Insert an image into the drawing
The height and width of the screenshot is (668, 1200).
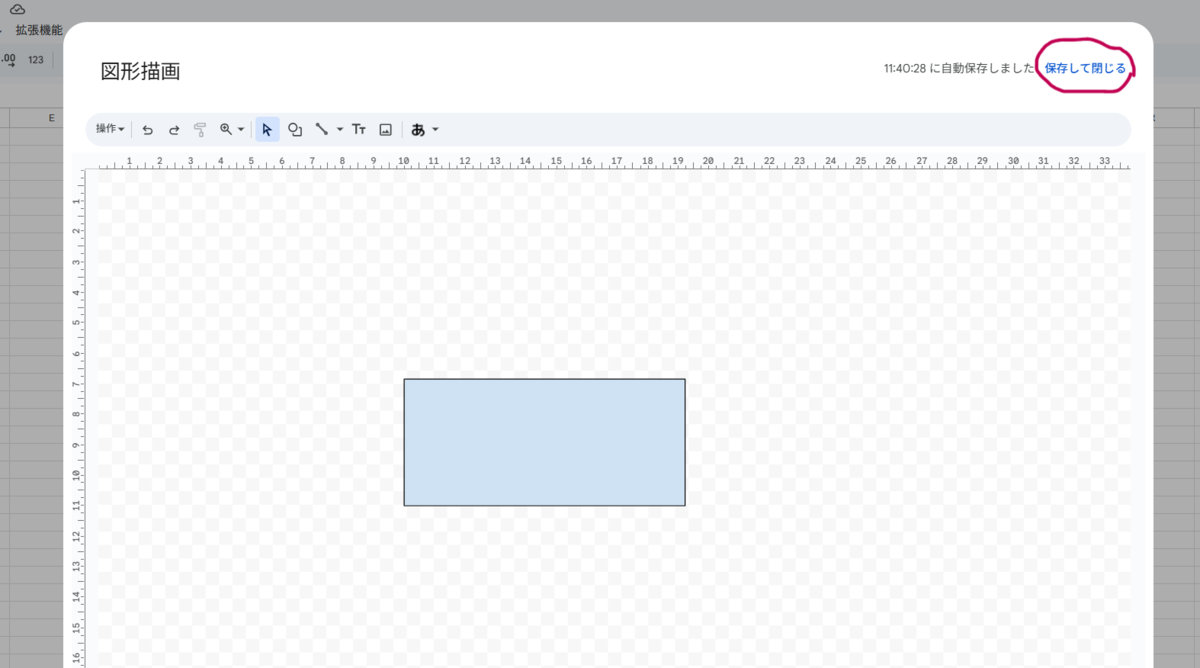pyautogui.click(x=386, y=129)
